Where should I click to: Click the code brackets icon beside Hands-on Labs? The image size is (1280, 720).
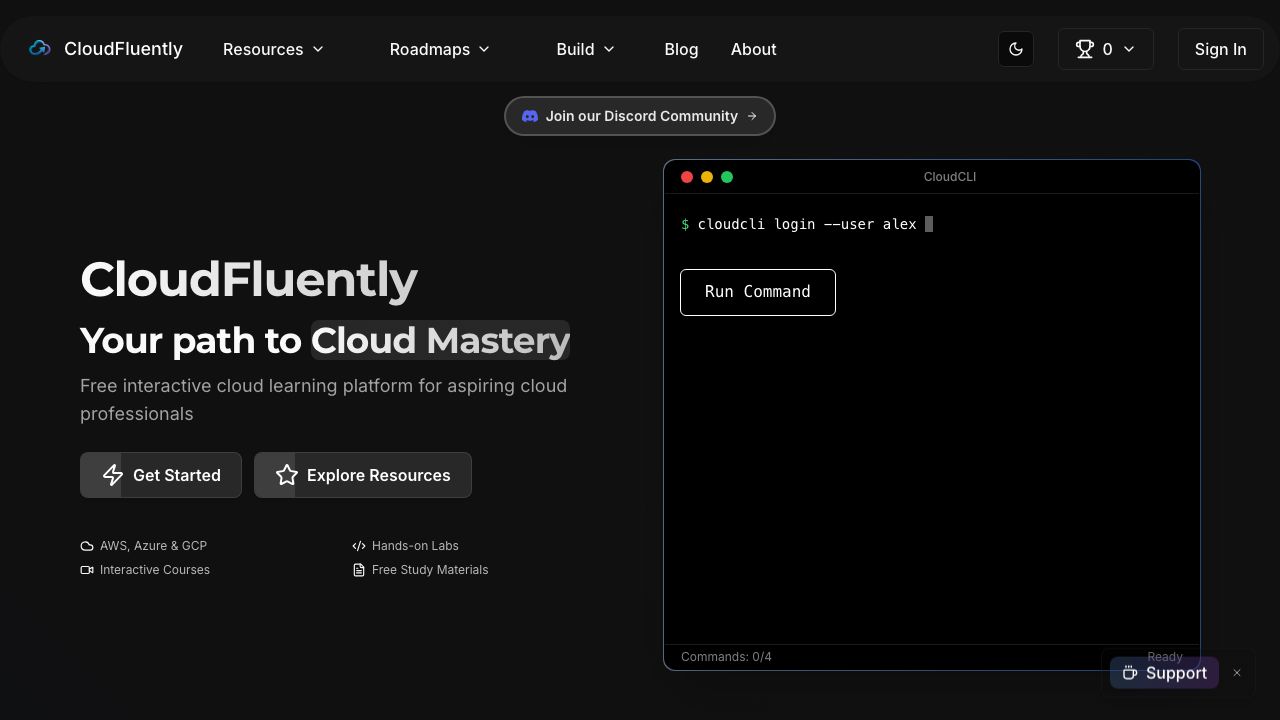[x=359, y=546]
